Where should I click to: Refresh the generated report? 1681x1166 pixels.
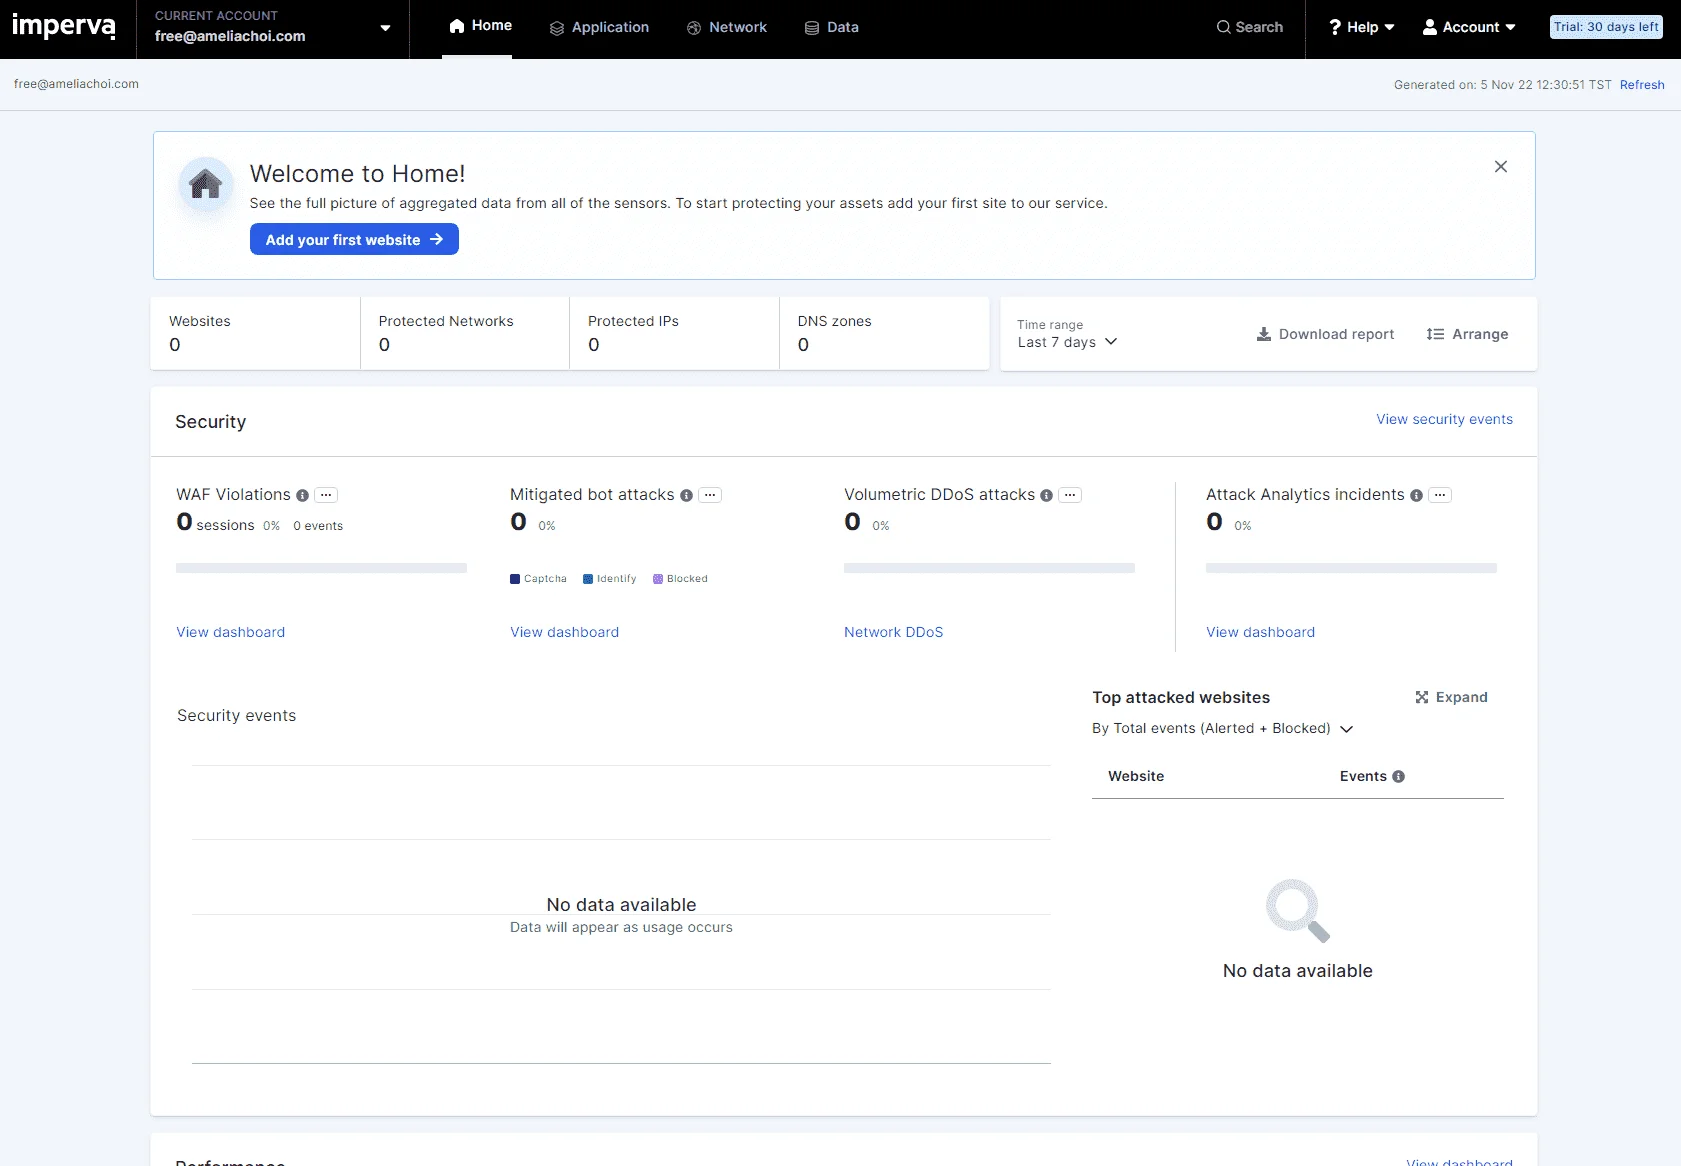tap(1642, 85)
